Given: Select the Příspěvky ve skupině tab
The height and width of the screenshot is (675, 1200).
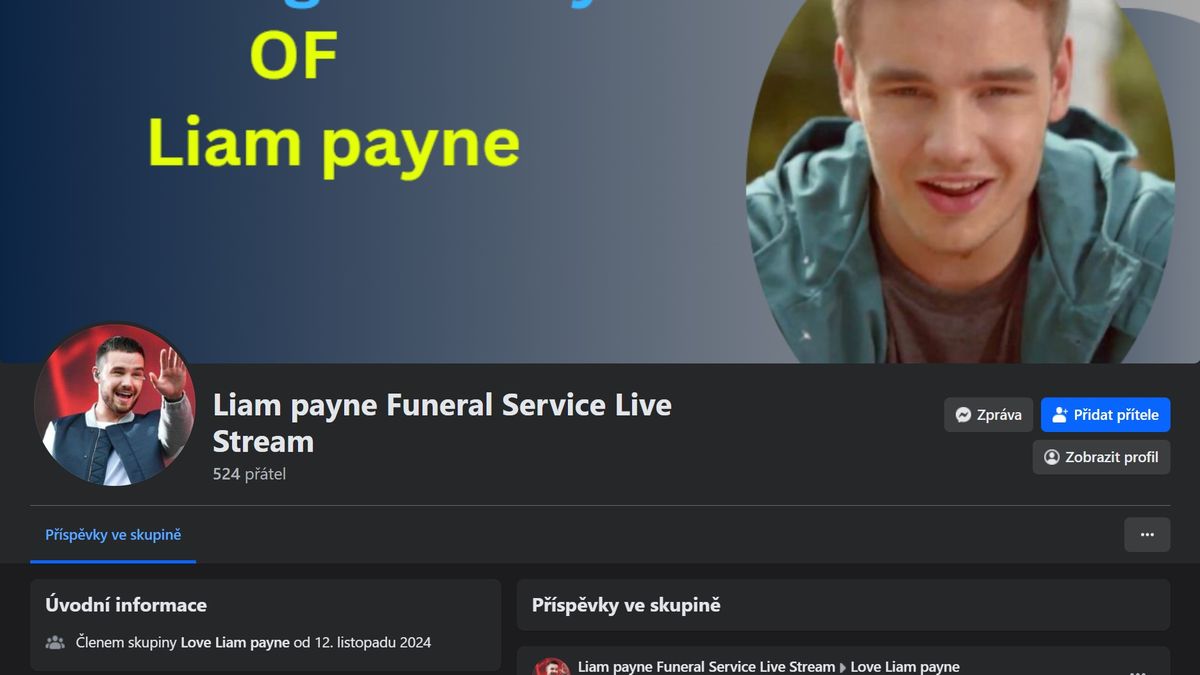Looking at the screenshot, I should point(113,535).
